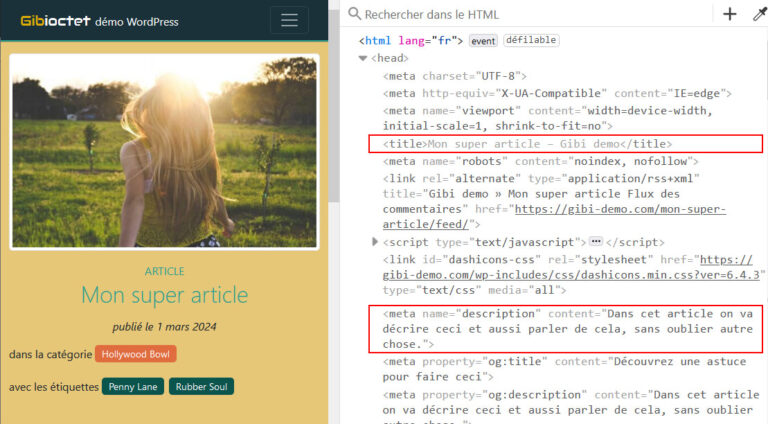Select the meta viewport line
Viewport: 768px width, 424px height.
click(x=547, y=118)
